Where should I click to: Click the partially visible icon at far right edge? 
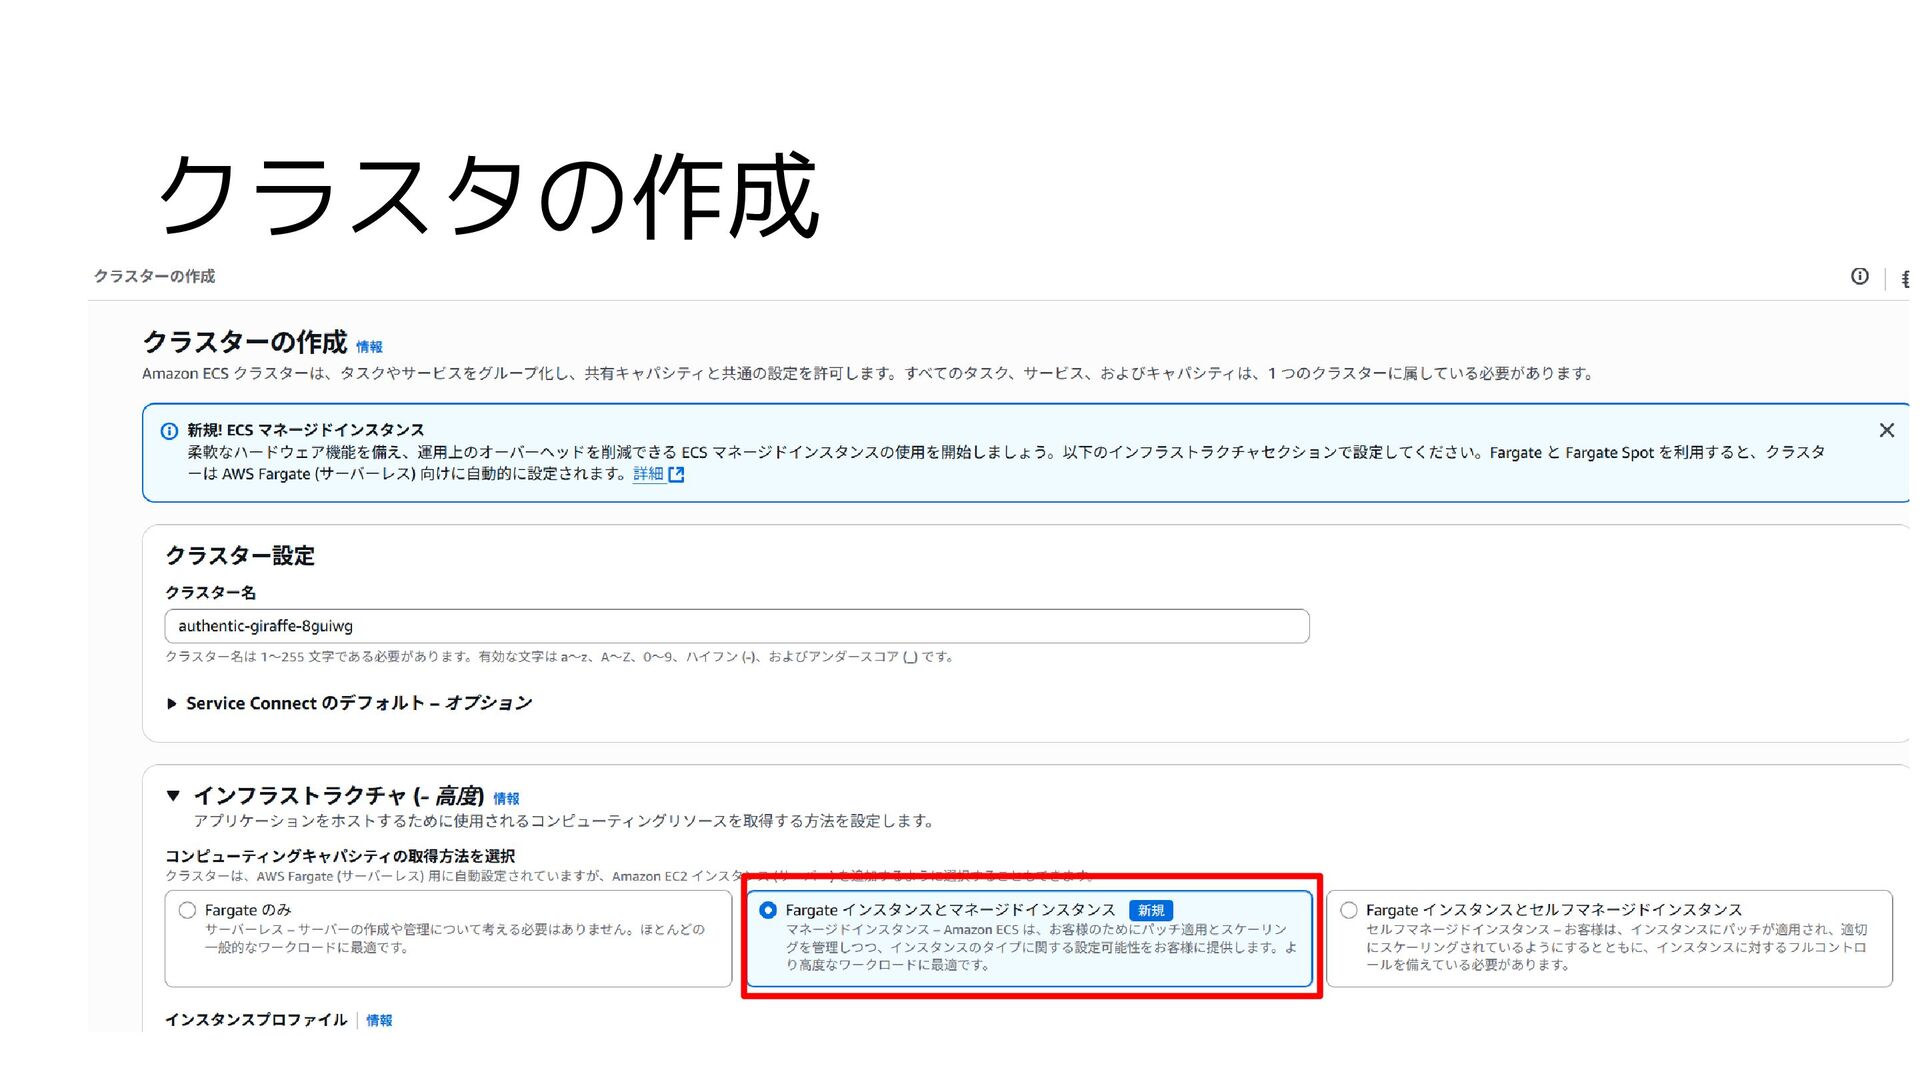[1905, 278]
